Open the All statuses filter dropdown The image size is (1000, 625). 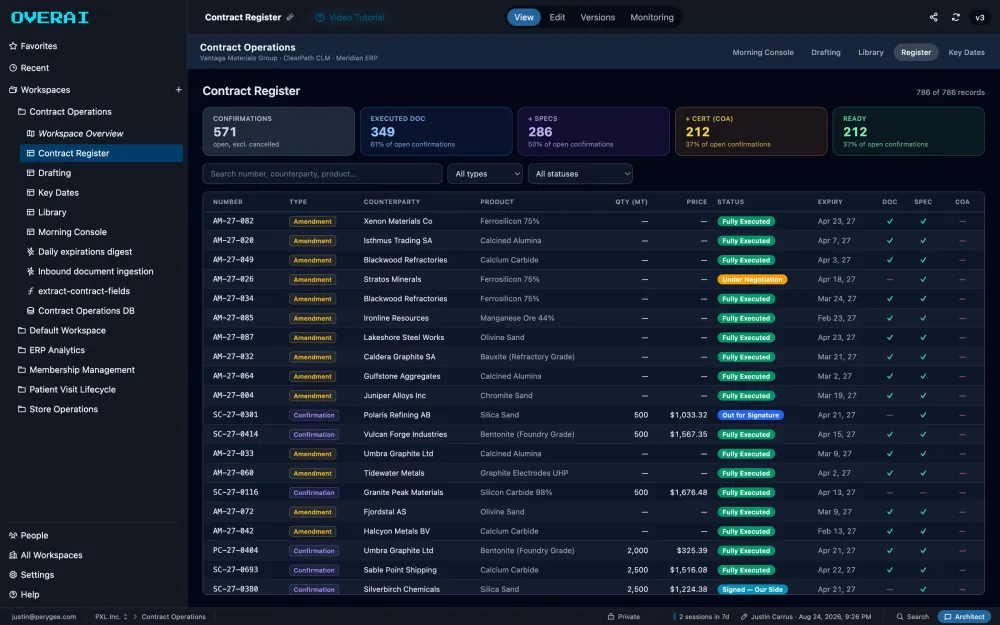tap(580, 173)
